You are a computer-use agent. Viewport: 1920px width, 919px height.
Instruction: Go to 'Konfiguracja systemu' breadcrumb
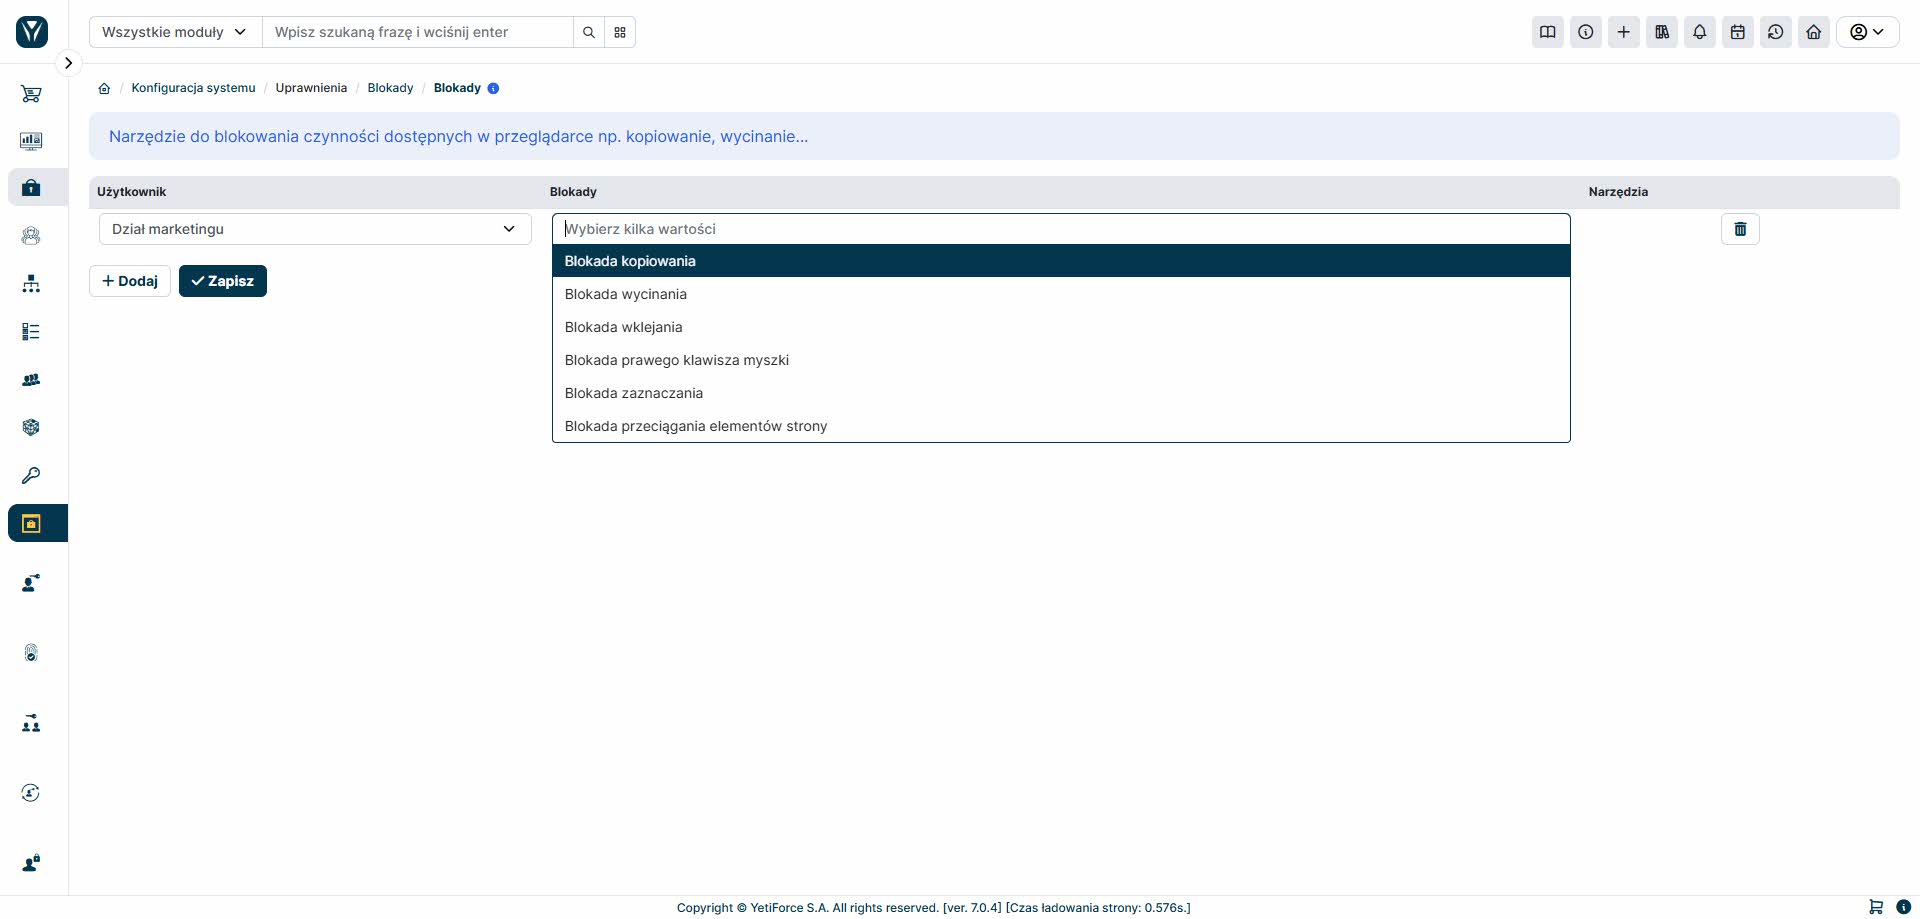(x=193, y=88)
